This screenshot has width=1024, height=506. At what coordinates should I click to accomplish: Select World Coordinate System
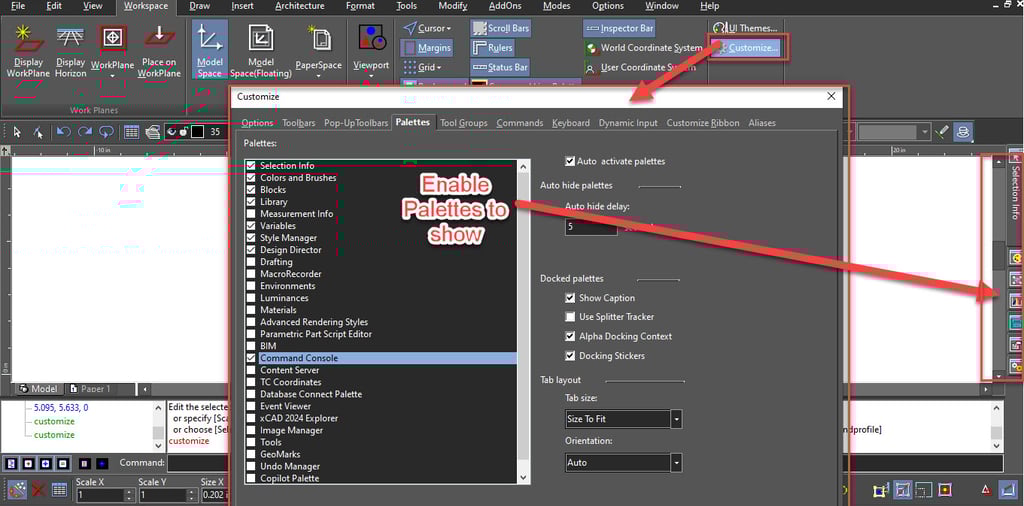(x=644, y=48)
